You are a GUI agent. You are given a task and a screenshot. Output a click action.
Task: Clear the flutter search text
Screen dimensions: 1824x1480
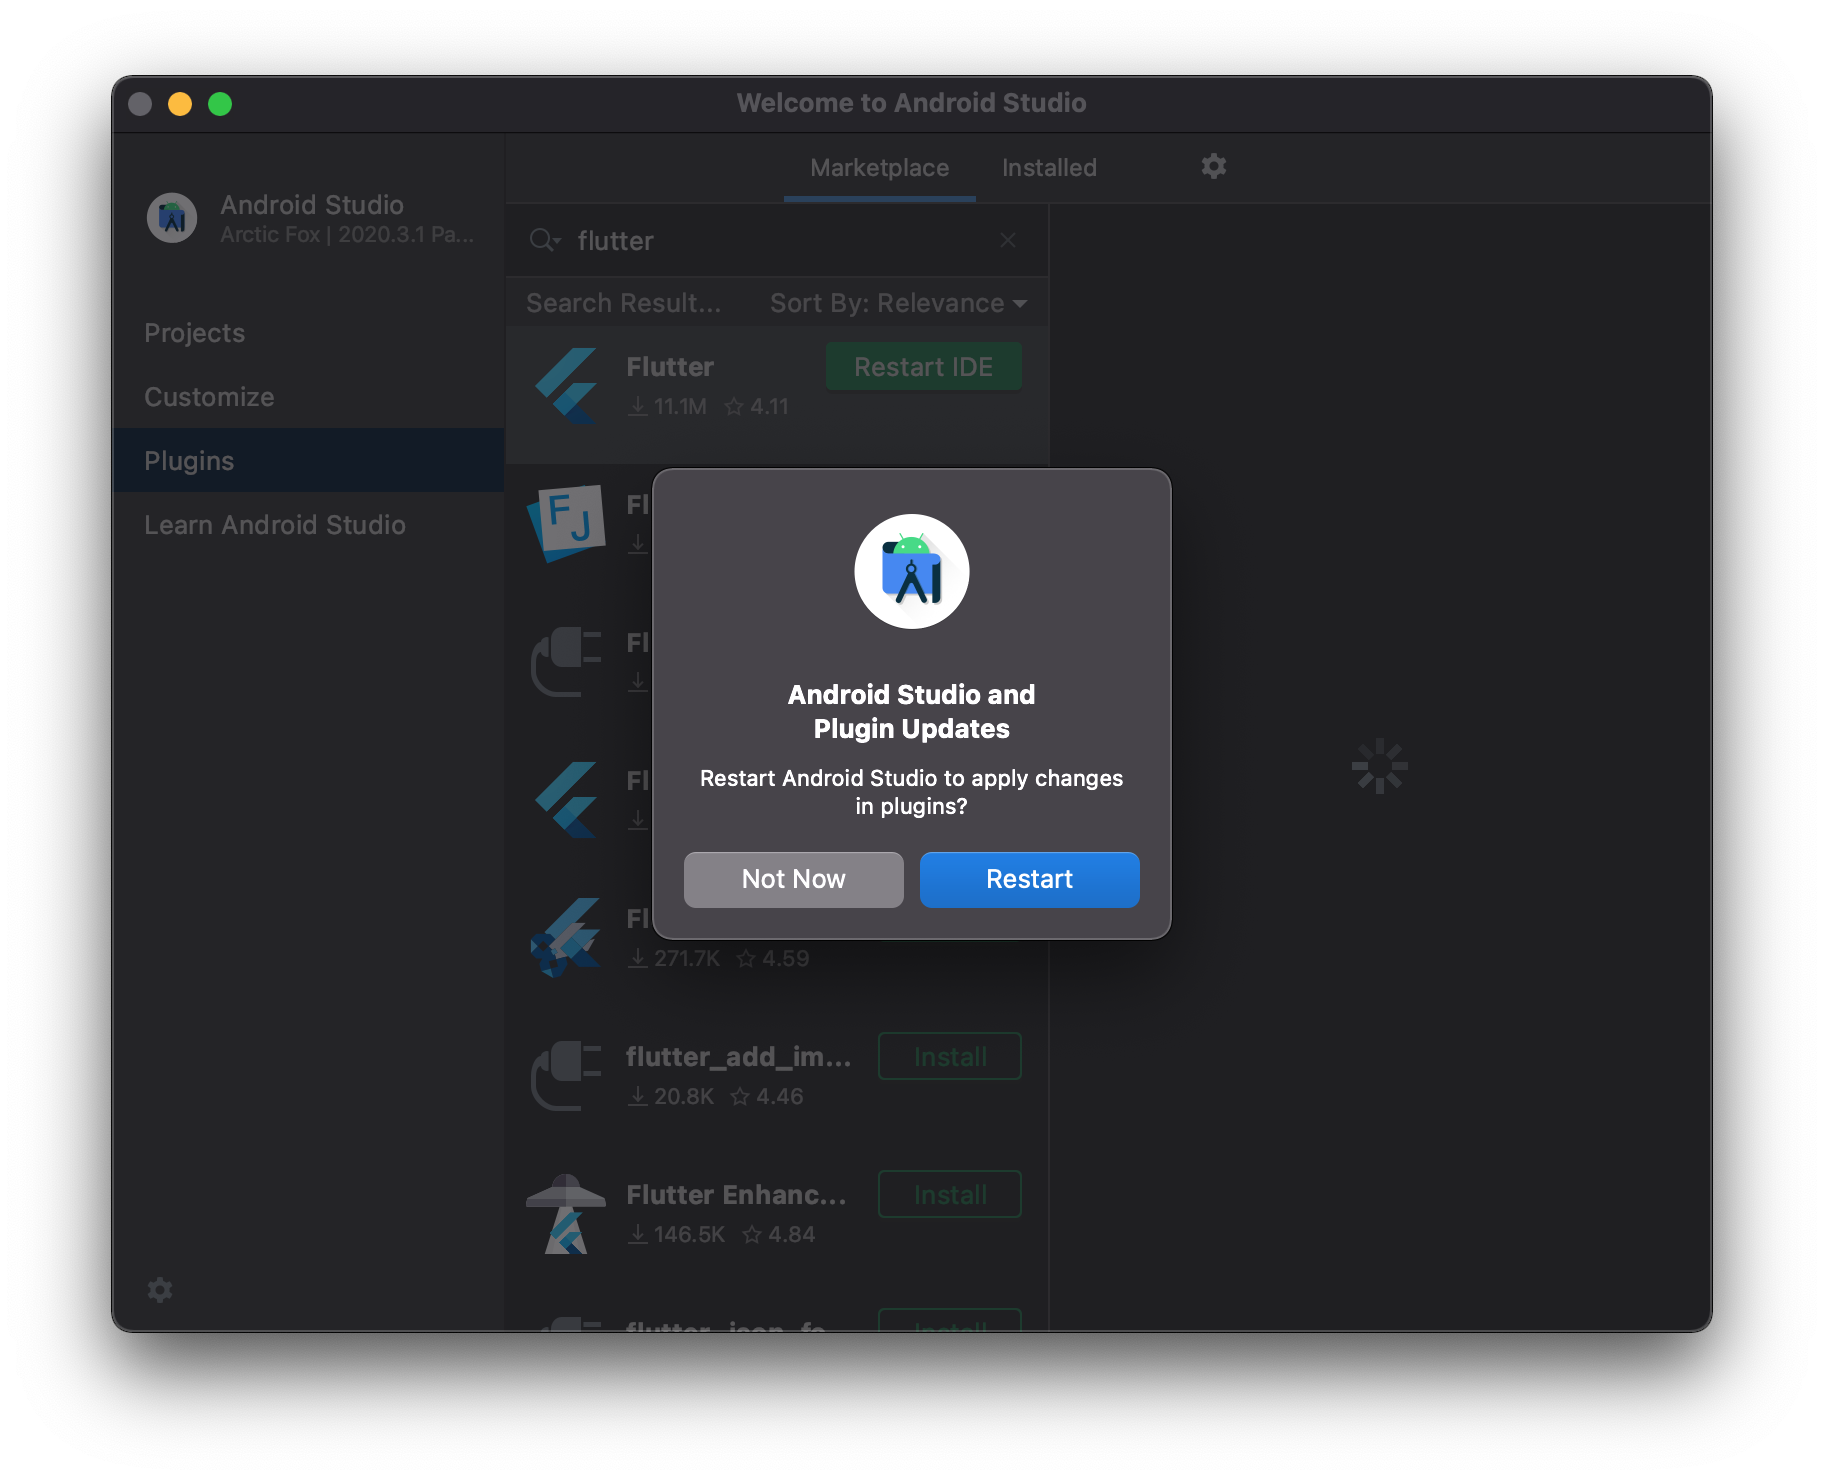(1008, 240)
